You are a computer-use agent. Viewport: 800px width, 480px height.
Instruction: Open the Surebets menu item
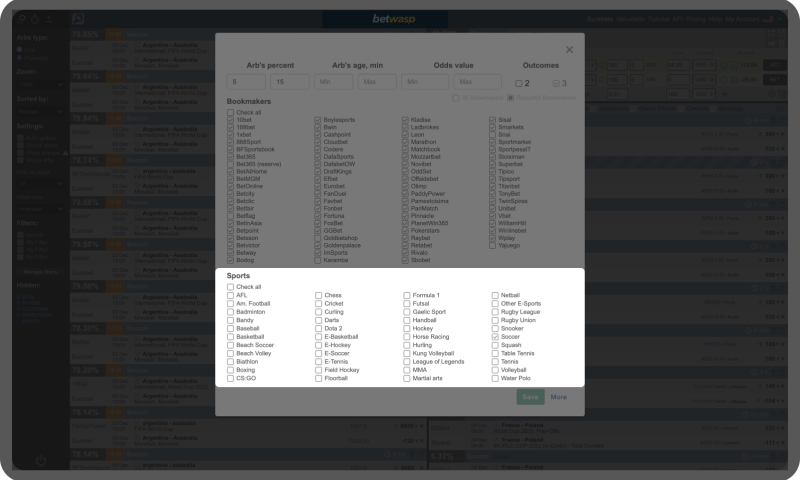pos(600,19)
